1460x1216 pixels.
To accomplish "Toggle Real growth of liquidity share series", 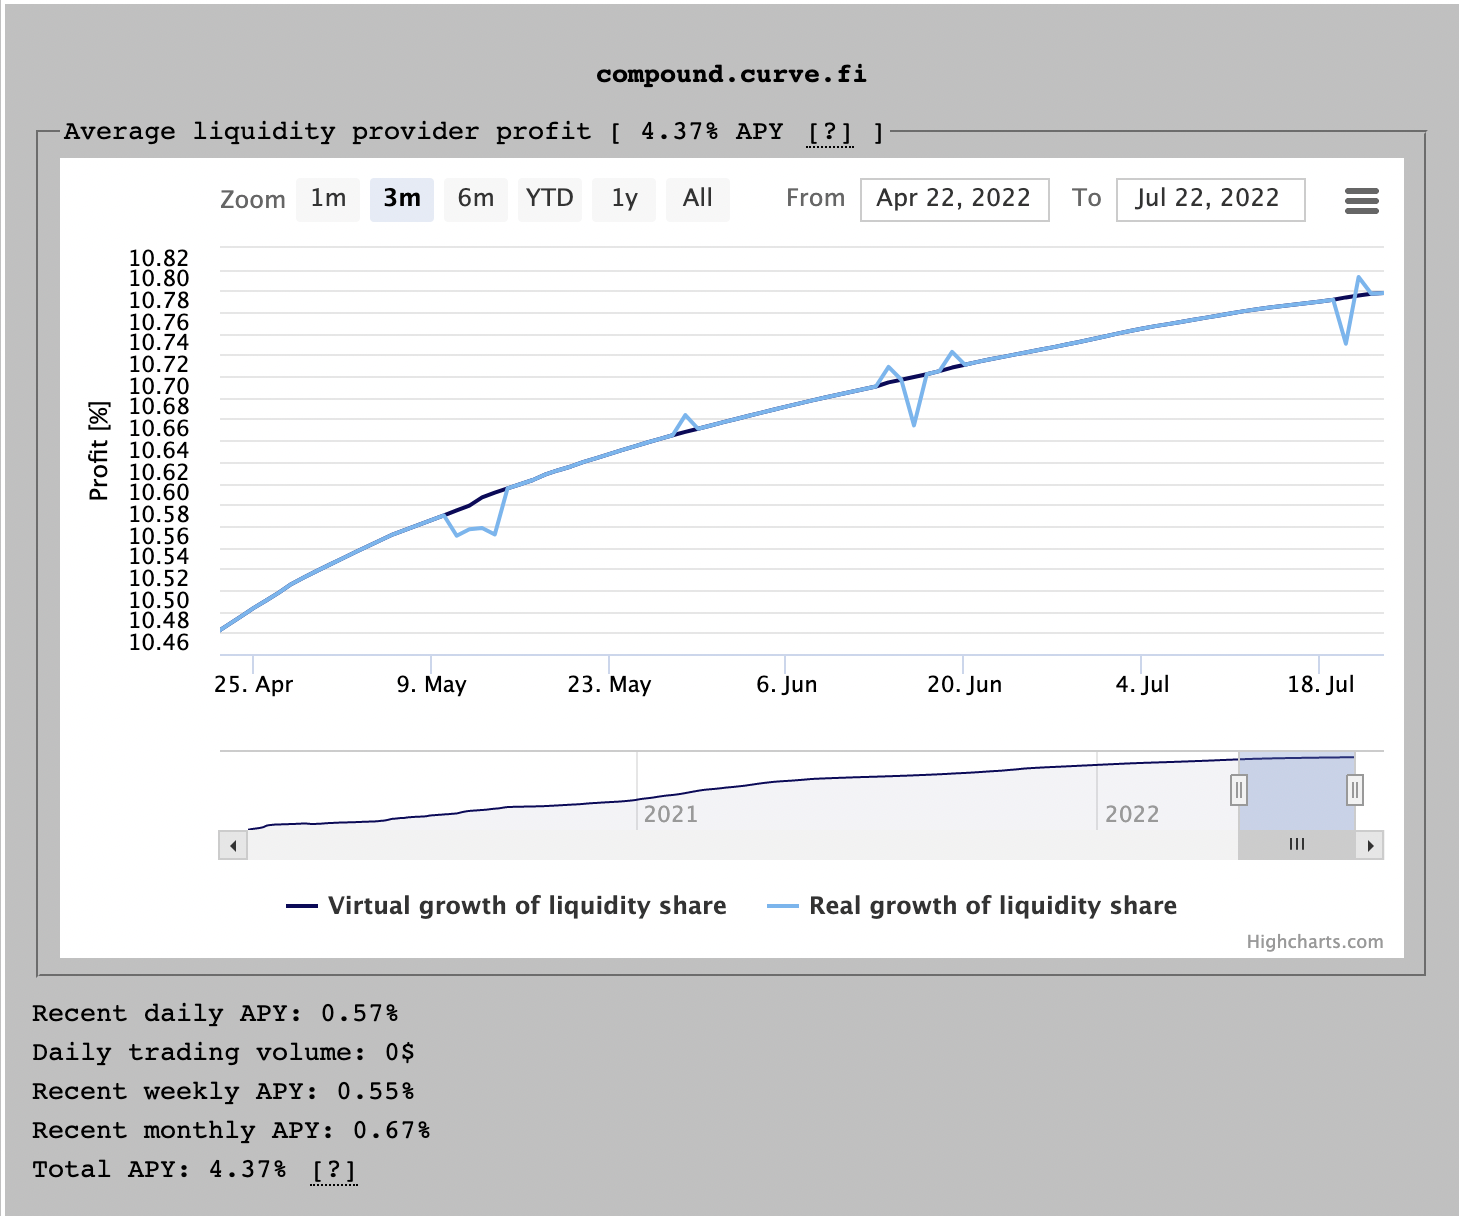I will pyautogui.click(x=972, y=906).
